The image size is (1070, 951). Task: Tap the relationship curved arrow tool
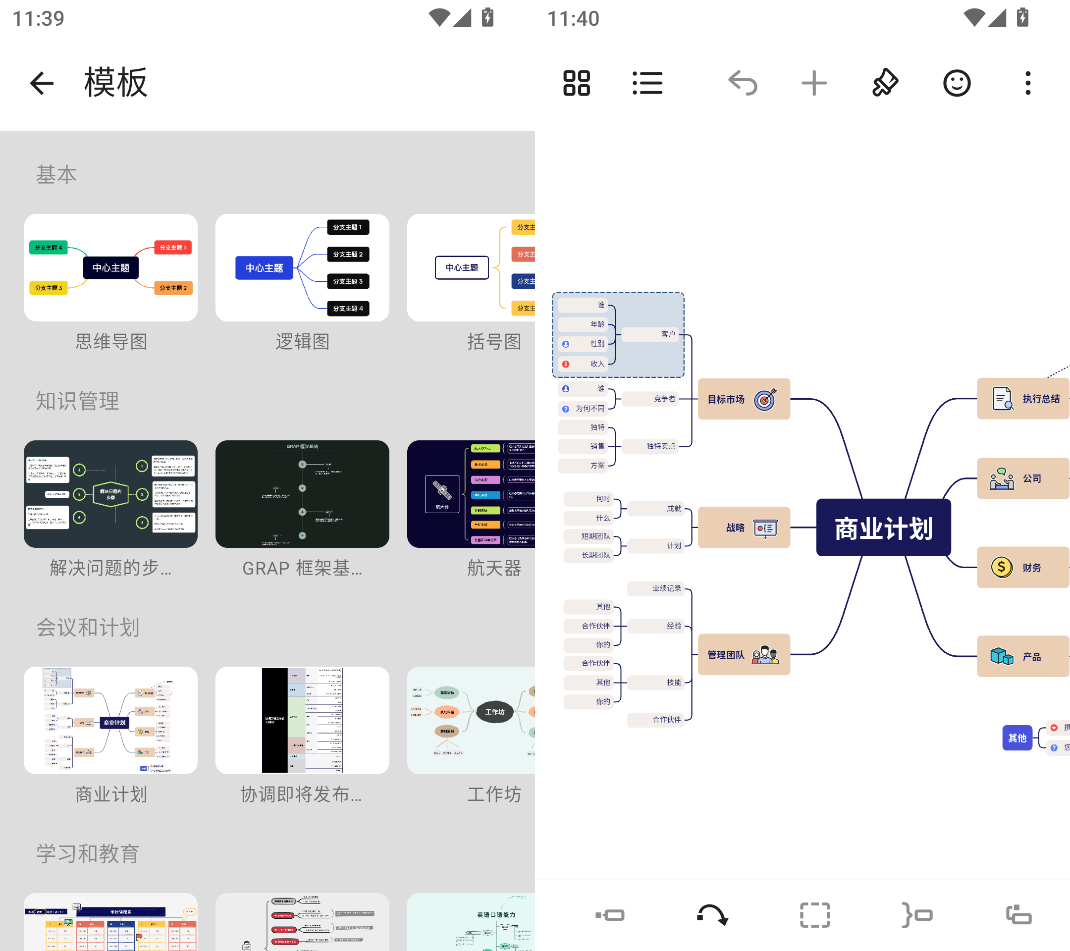[x=712, y=915]
